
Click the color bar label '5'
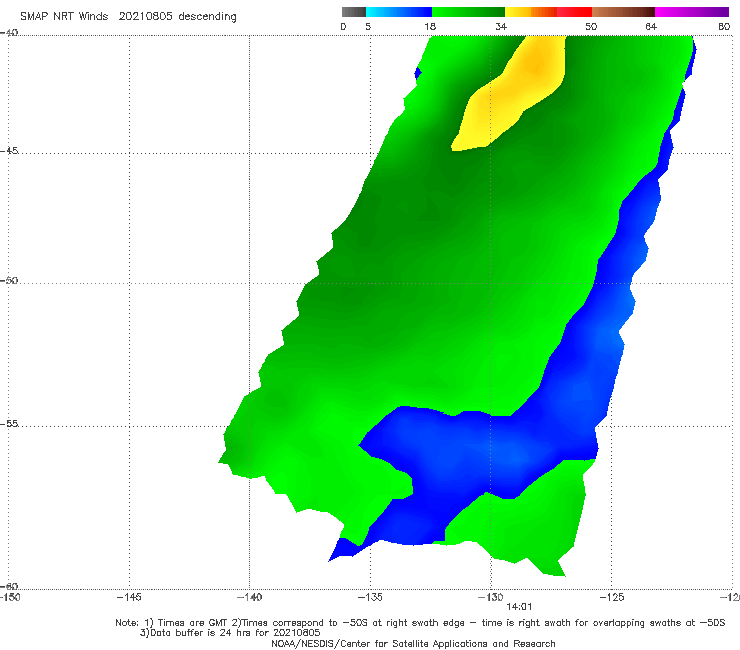pos(368,27)
